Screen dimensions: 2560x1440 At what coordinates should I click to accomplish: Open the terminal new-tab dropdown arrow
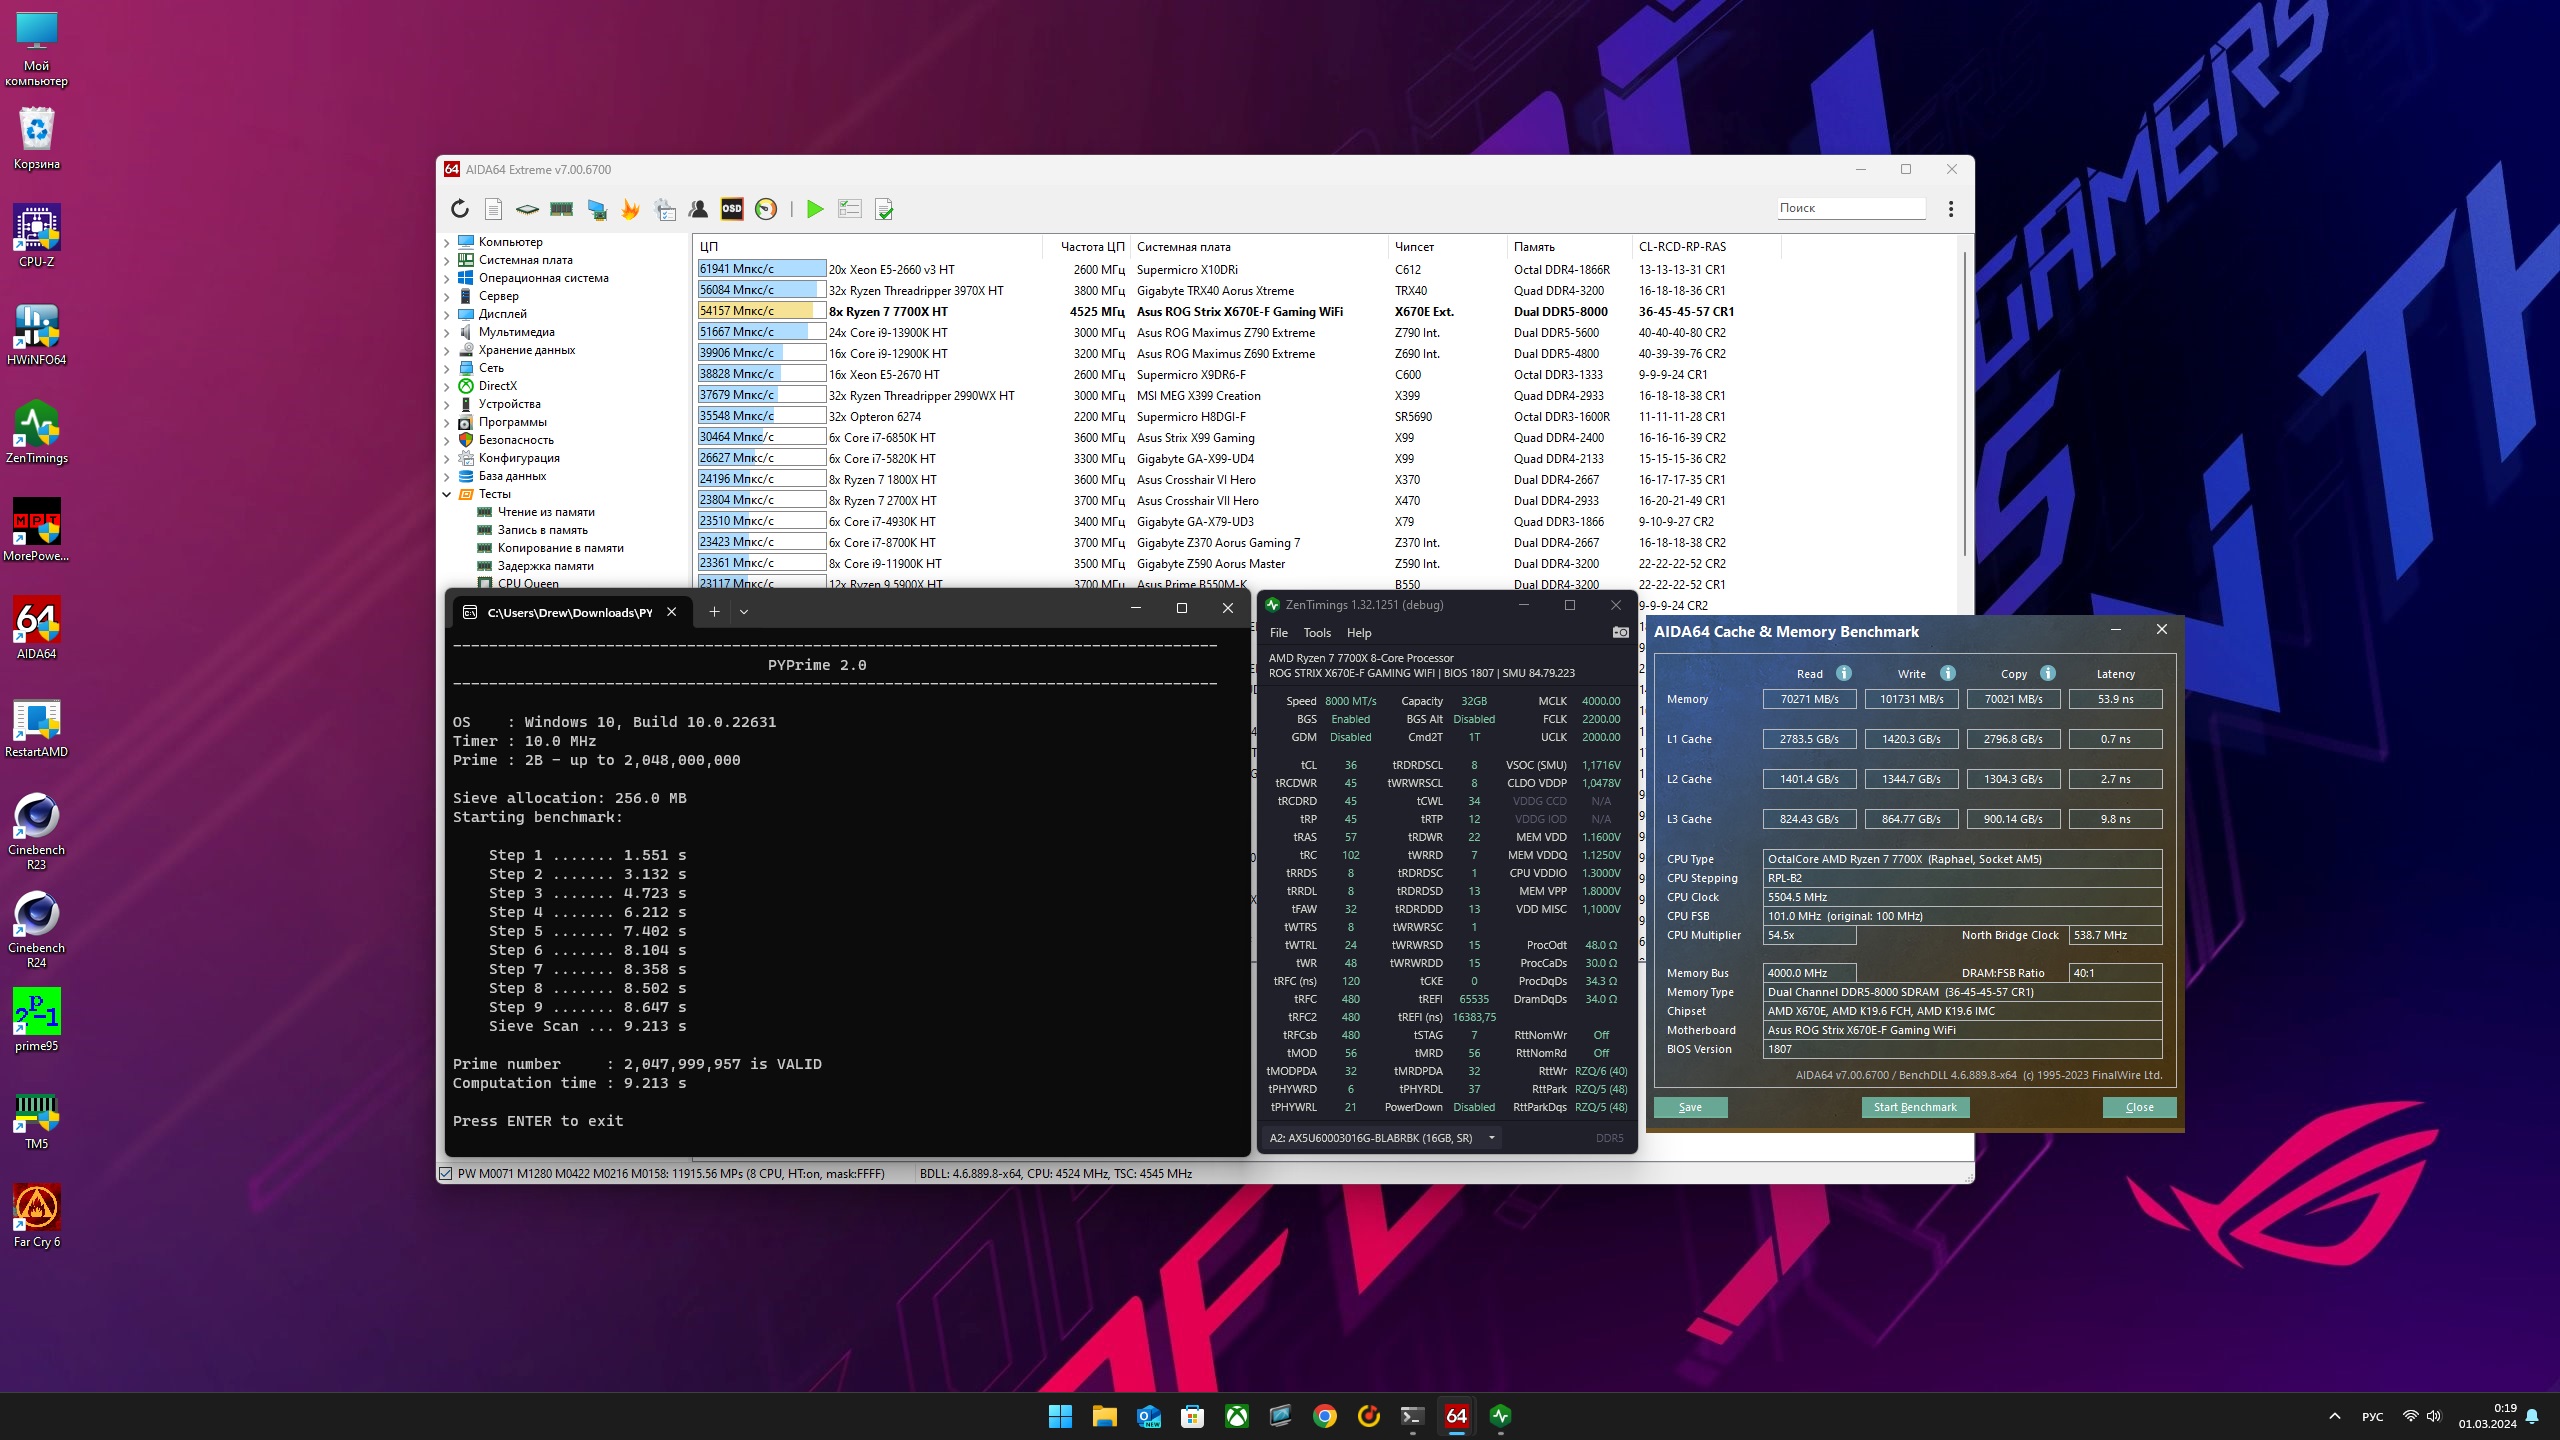click(744, 612)
